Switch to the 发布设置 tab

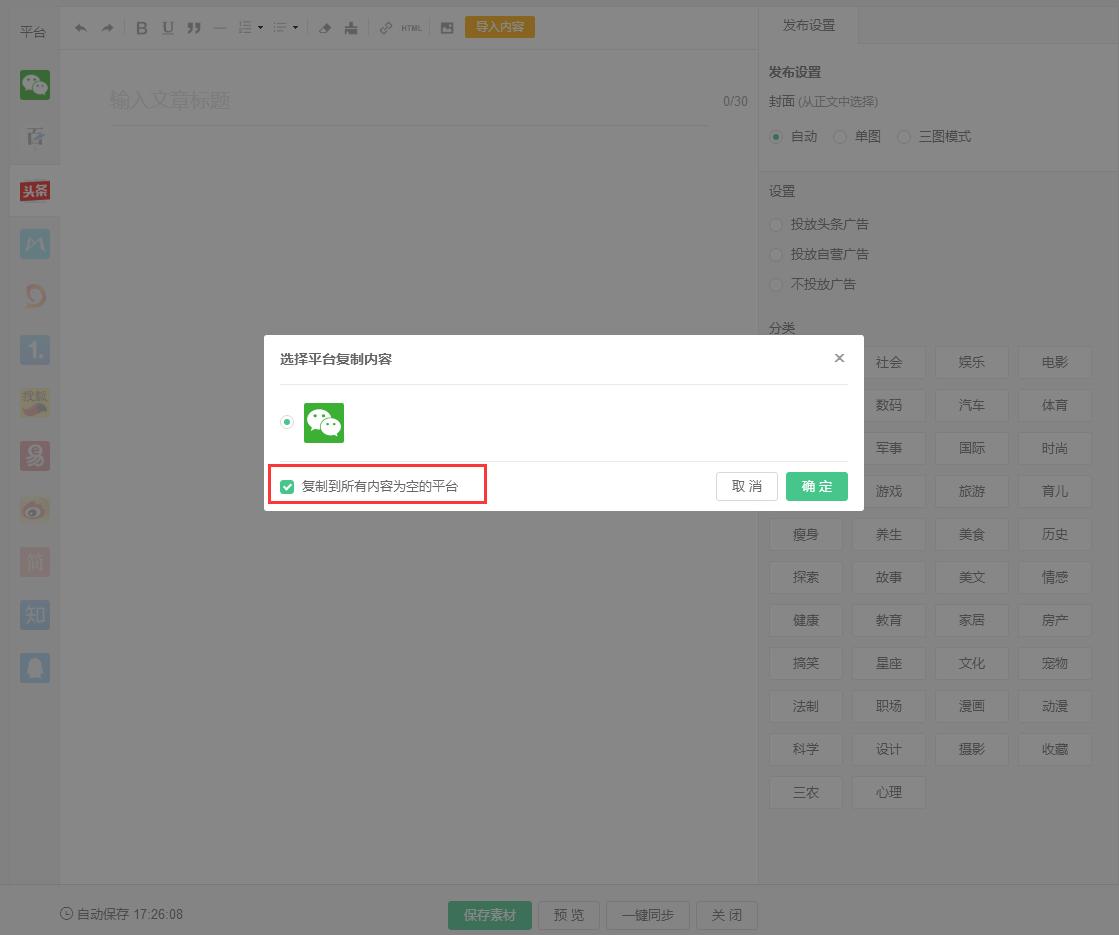pos(809,26)
